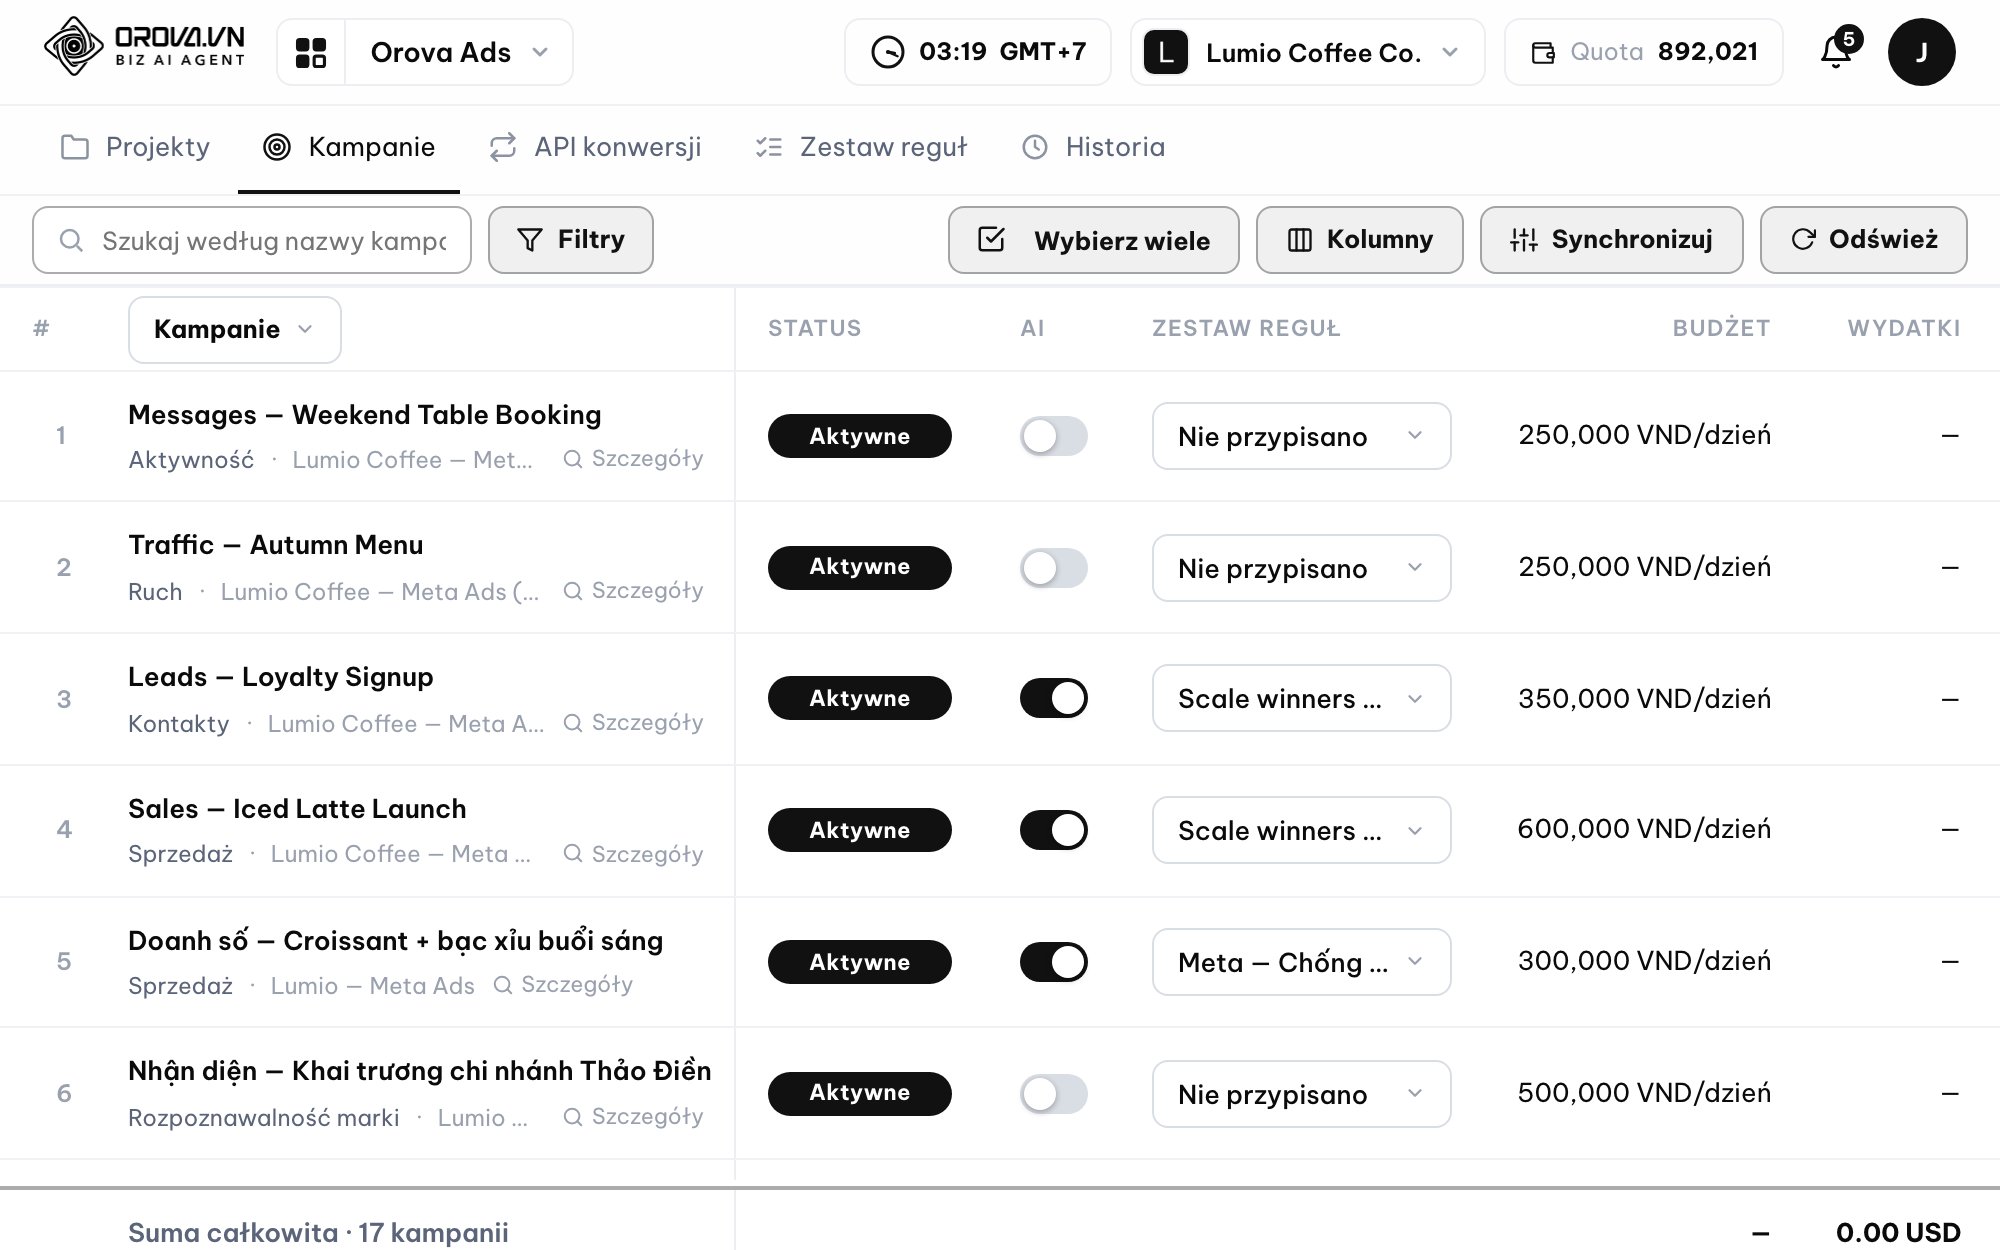Click the Lumio Coffee Co. L logo
Screen dimensions: 2000x1250
pos(1165,52)
